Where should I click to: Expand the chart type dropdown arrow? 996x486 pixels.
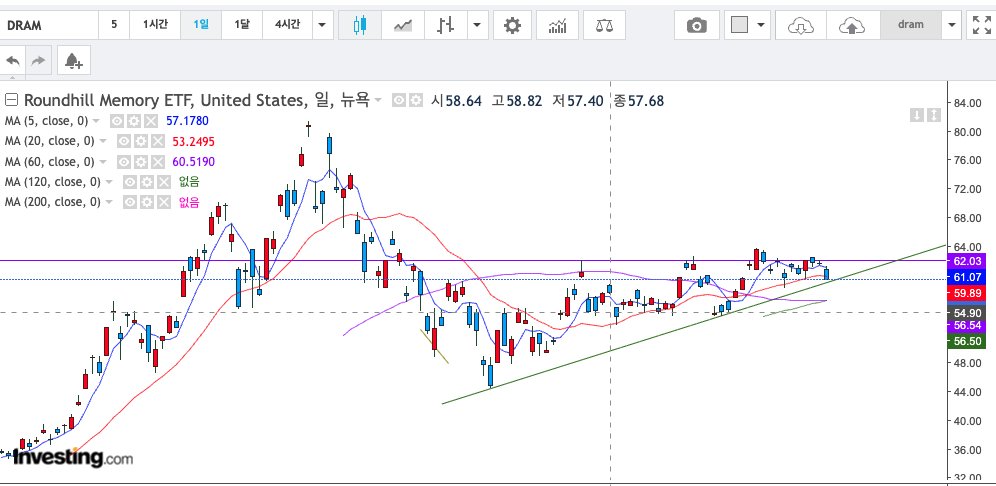pos(477,25)
